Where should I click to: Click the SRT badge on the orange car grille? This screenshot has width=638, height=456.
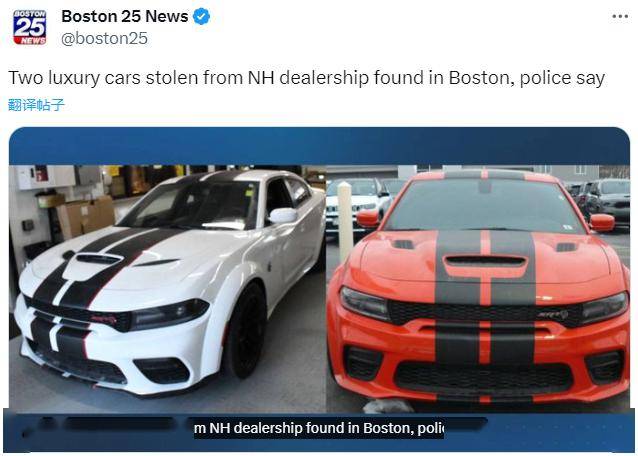[x=552, y=314]
